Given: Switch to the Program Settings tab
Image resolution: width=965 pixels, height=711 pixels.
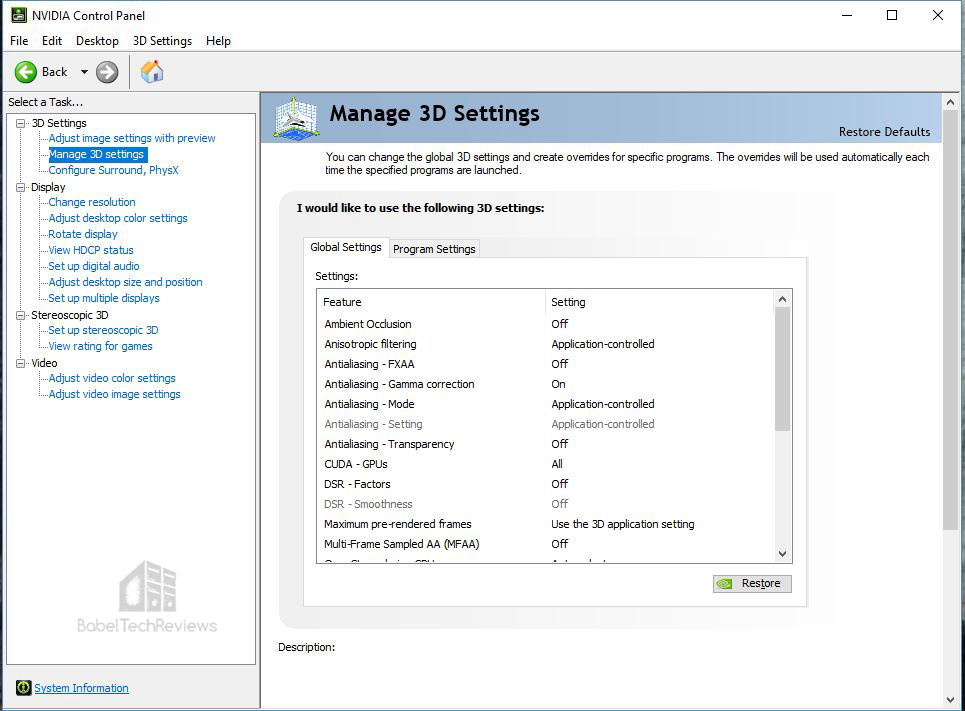Looking at the screenshot, I should pos(434,249).
